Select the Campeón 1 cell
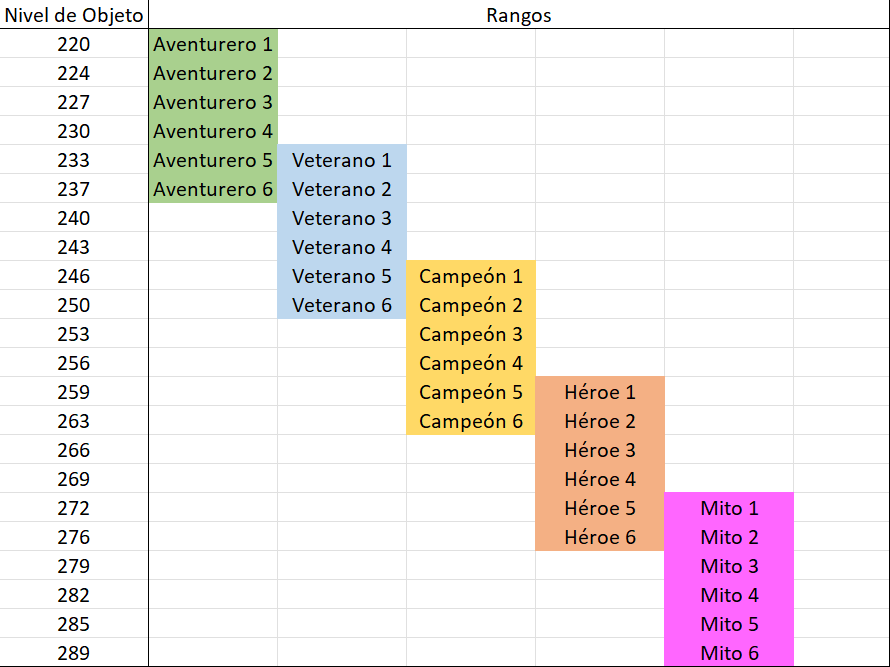This screenshot has height=667, width=890. (471, 276)
